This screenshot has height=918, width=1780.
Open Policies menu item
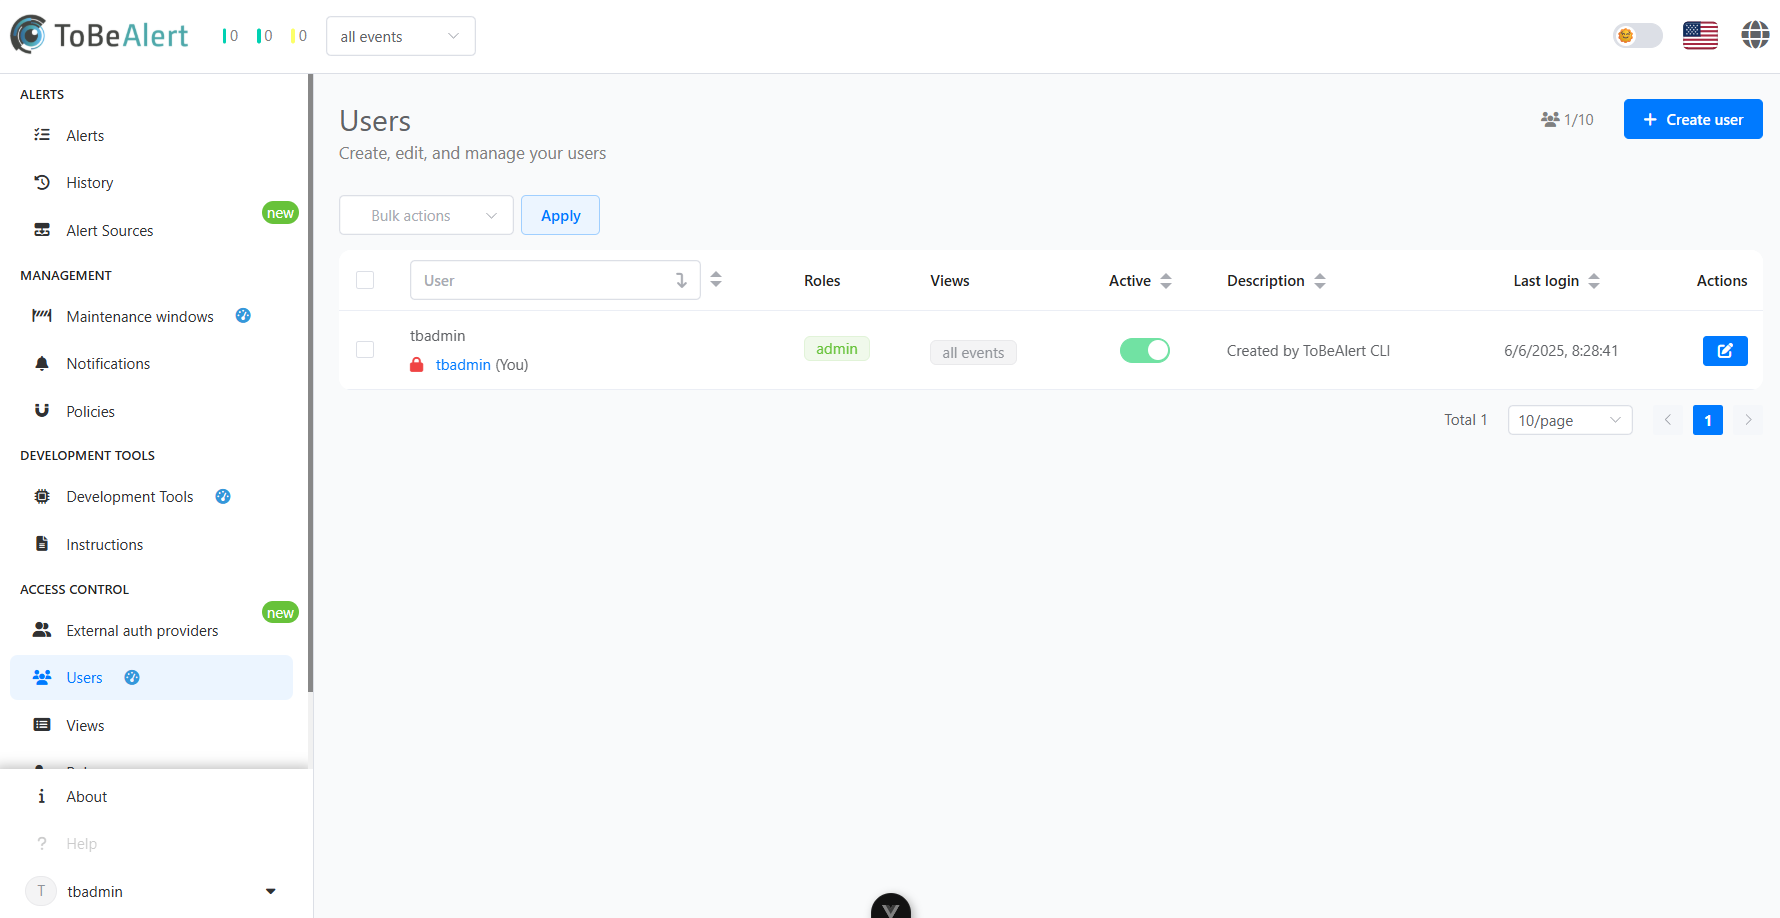(151, 411)
